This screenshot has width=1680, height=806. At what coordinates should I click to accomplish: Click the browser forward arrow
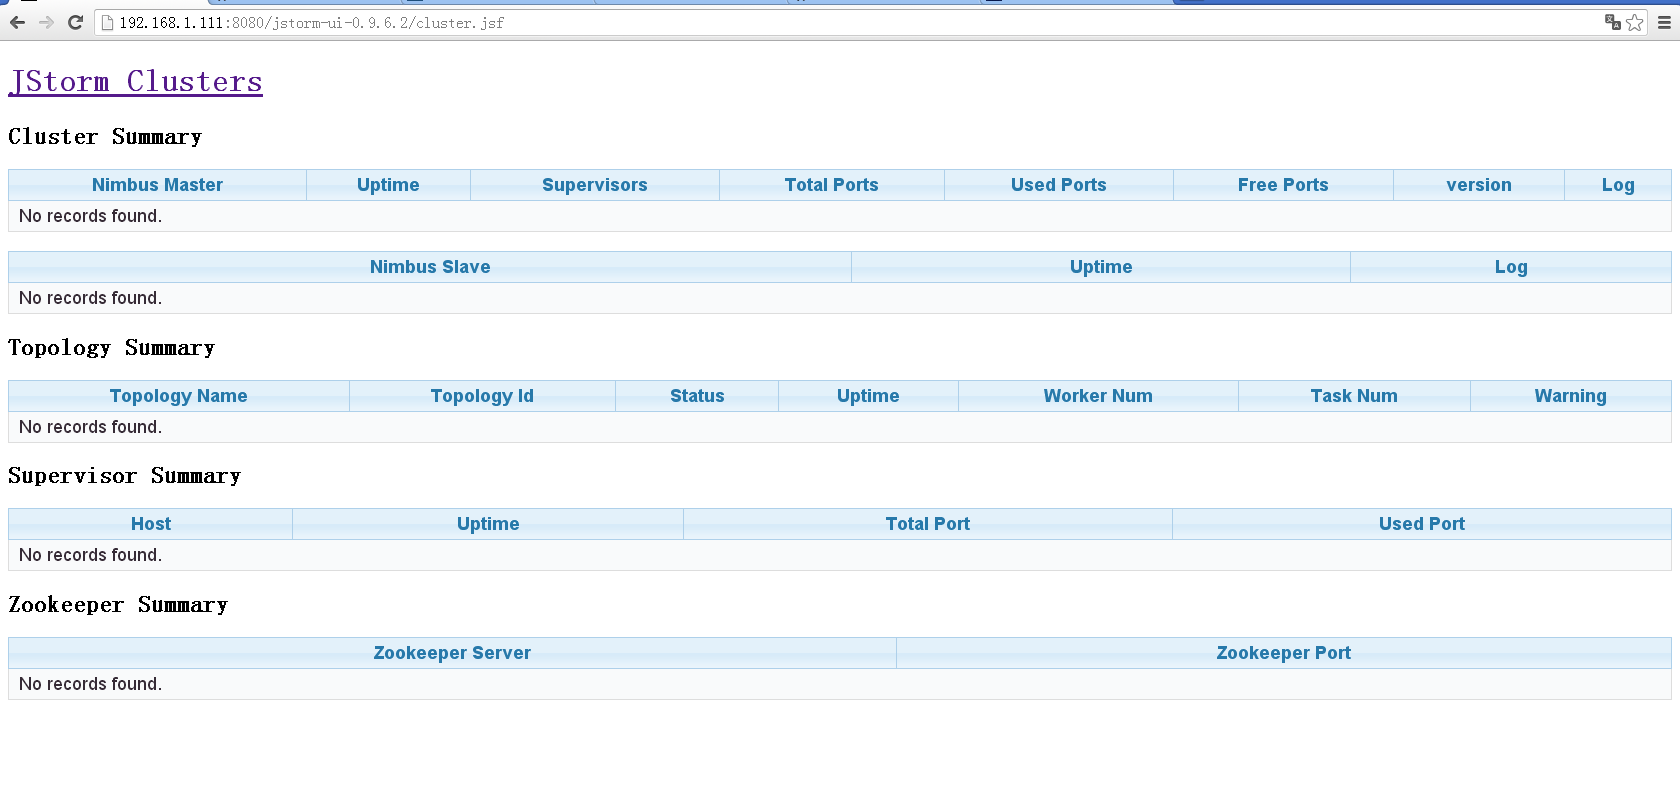point(46,22)
